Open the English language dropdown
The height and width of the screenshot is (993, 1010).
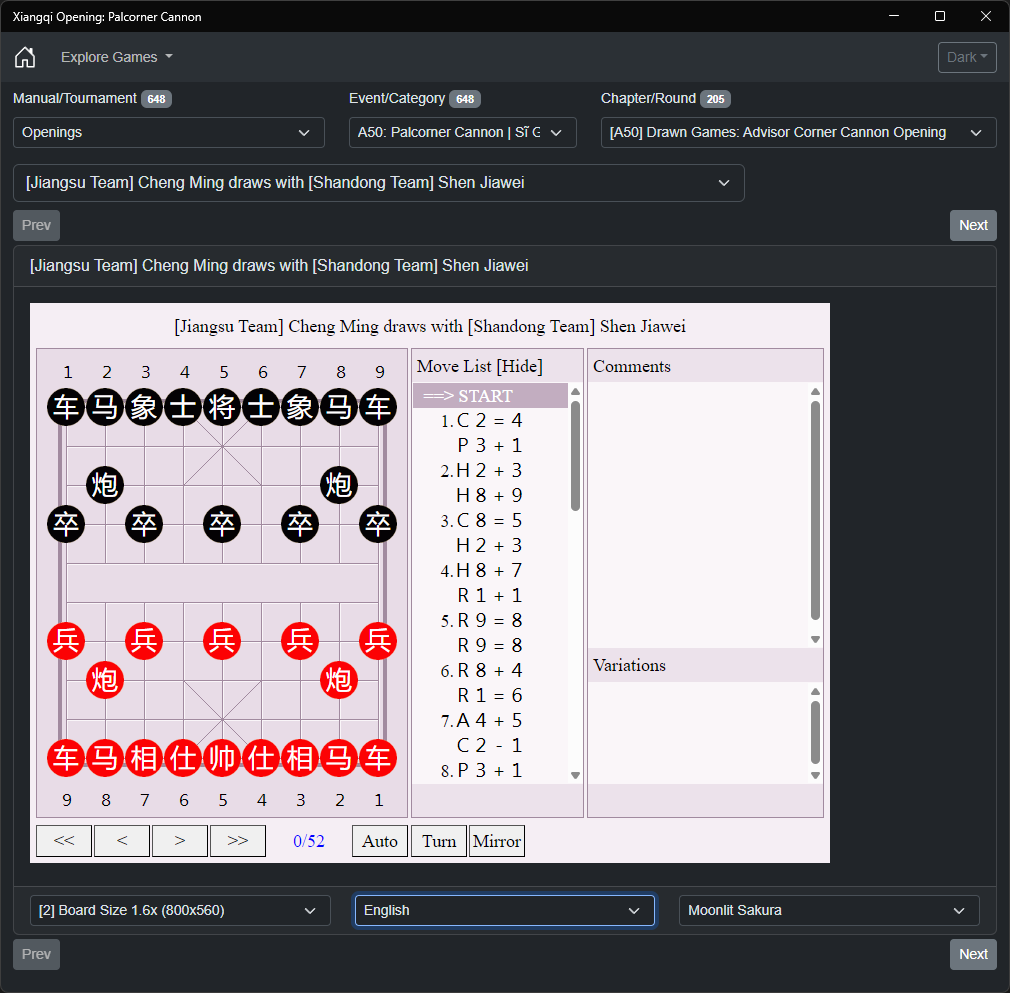[x=505, y=911]
